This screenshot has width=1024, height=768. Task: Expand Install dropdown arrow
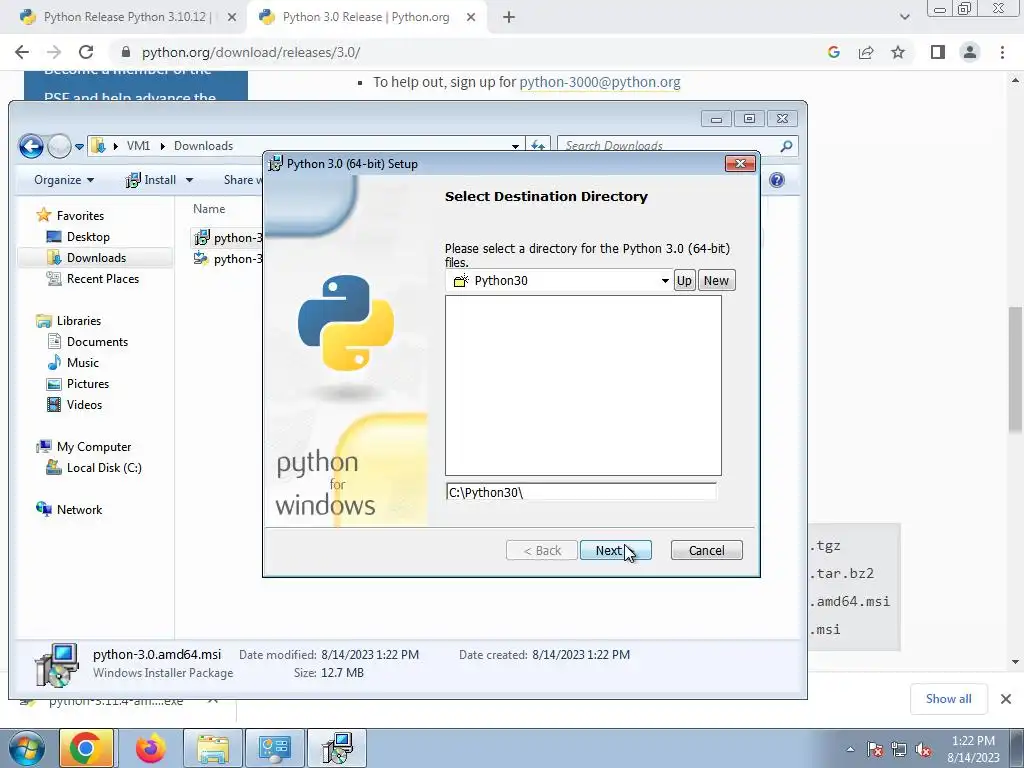tap(189, 180)
